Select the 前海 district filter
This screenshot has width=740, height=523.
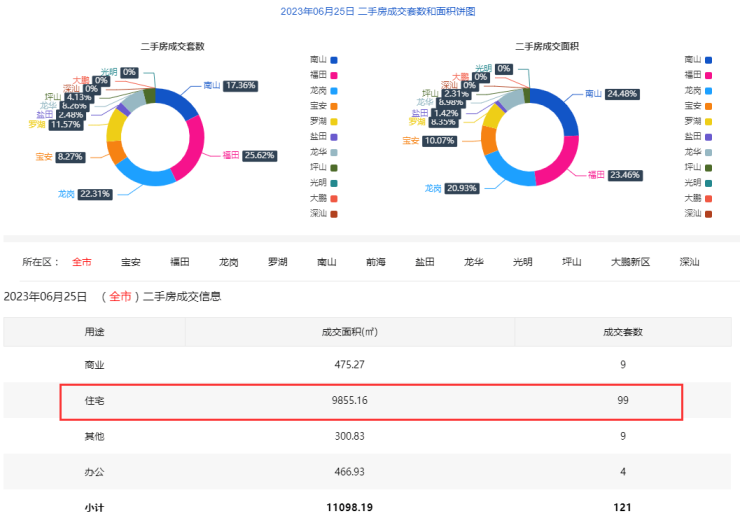tap(375, 262)
